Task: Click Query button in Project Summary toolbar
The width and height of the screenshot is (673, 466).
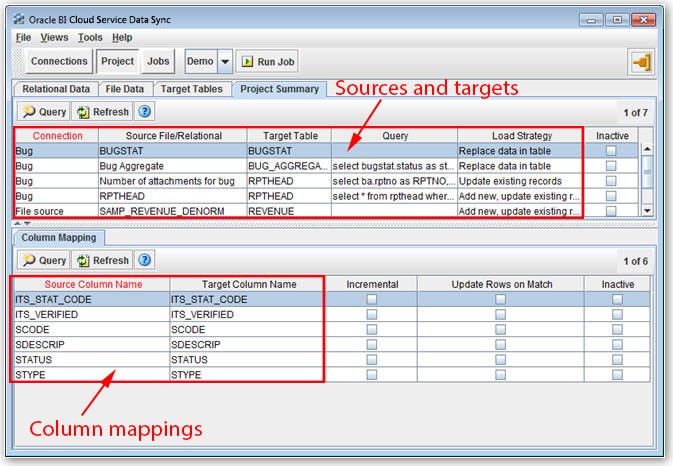Action: 44,112
